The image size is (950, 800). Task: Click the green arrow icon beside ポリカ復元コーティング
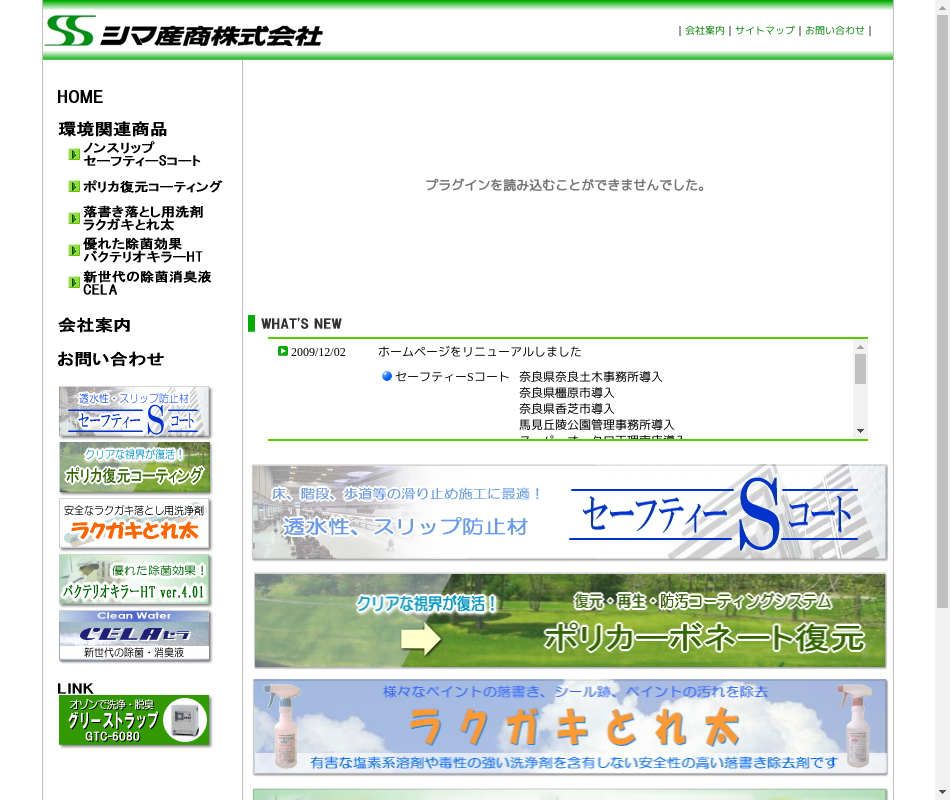pos(74,187)
